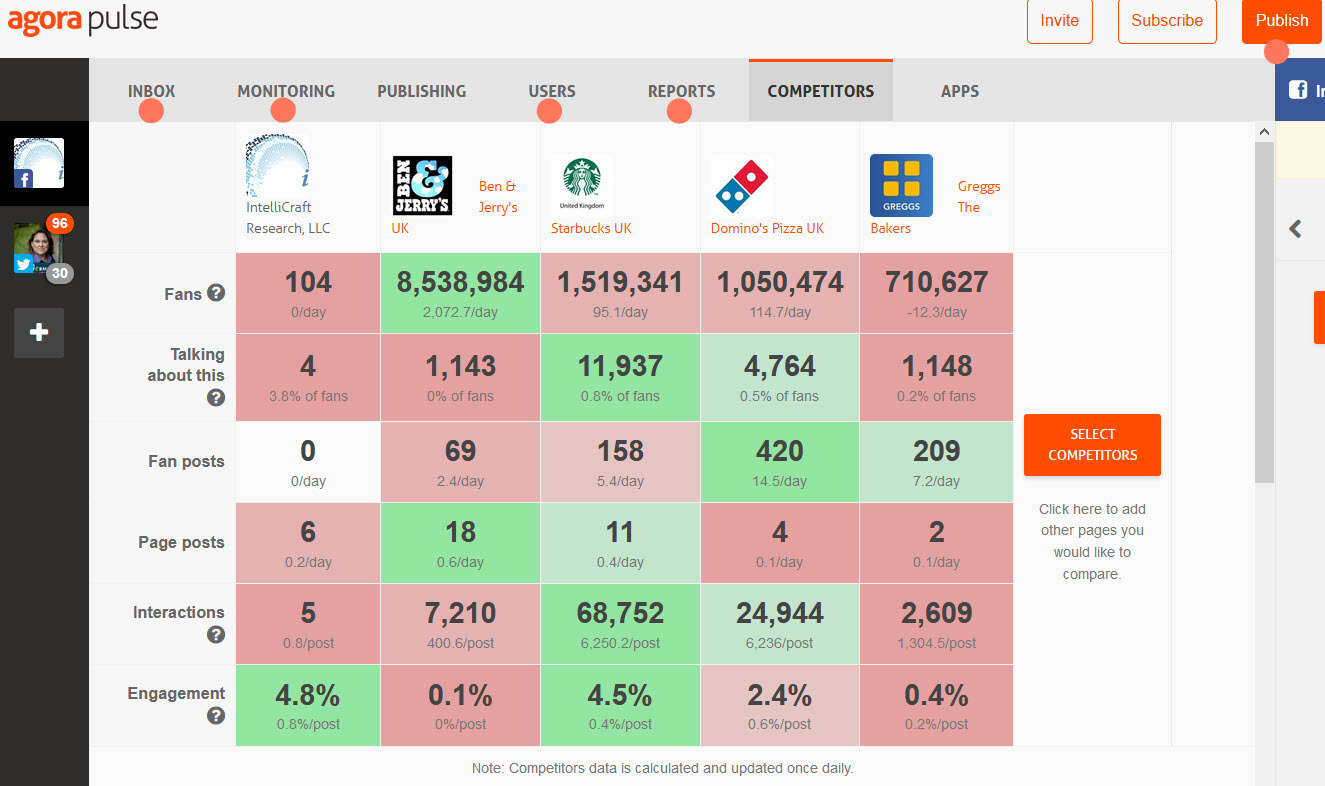This screenshot has height=786, width=1325.
Task: Click IntelliCraft Research, LLC name
Action: 288,218
